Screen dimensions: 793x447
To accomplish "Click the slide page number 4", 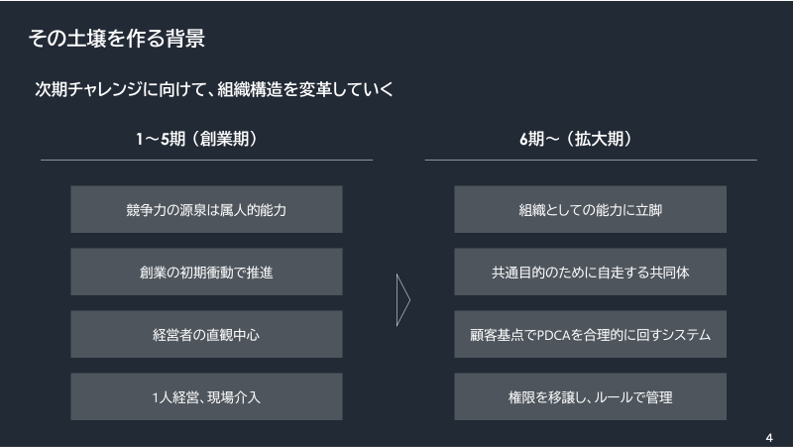I will tap(769, 438).
